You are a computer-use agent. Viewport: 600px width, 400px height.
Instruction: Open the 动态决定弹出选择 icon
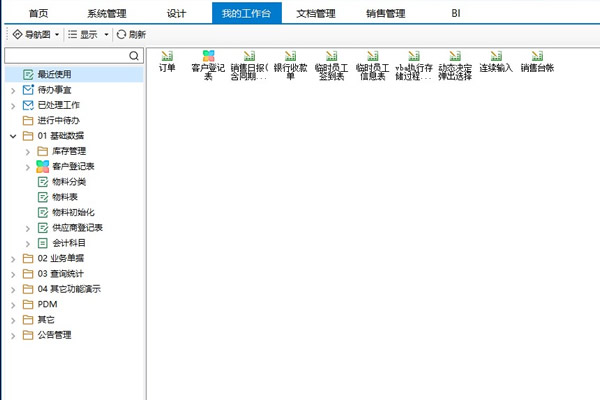pyautogui.click(x=455, y=59)
